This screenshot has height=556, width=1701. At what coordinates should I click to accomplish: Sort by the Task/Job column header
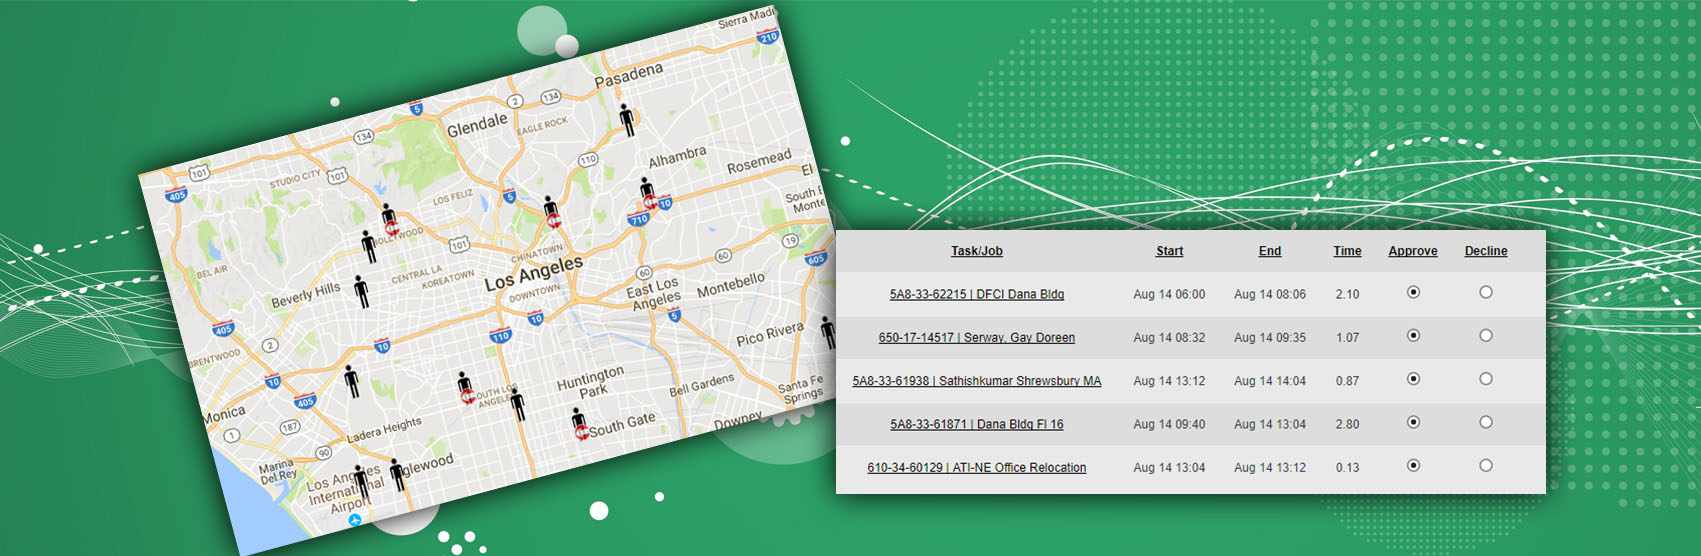click(976, 251)
